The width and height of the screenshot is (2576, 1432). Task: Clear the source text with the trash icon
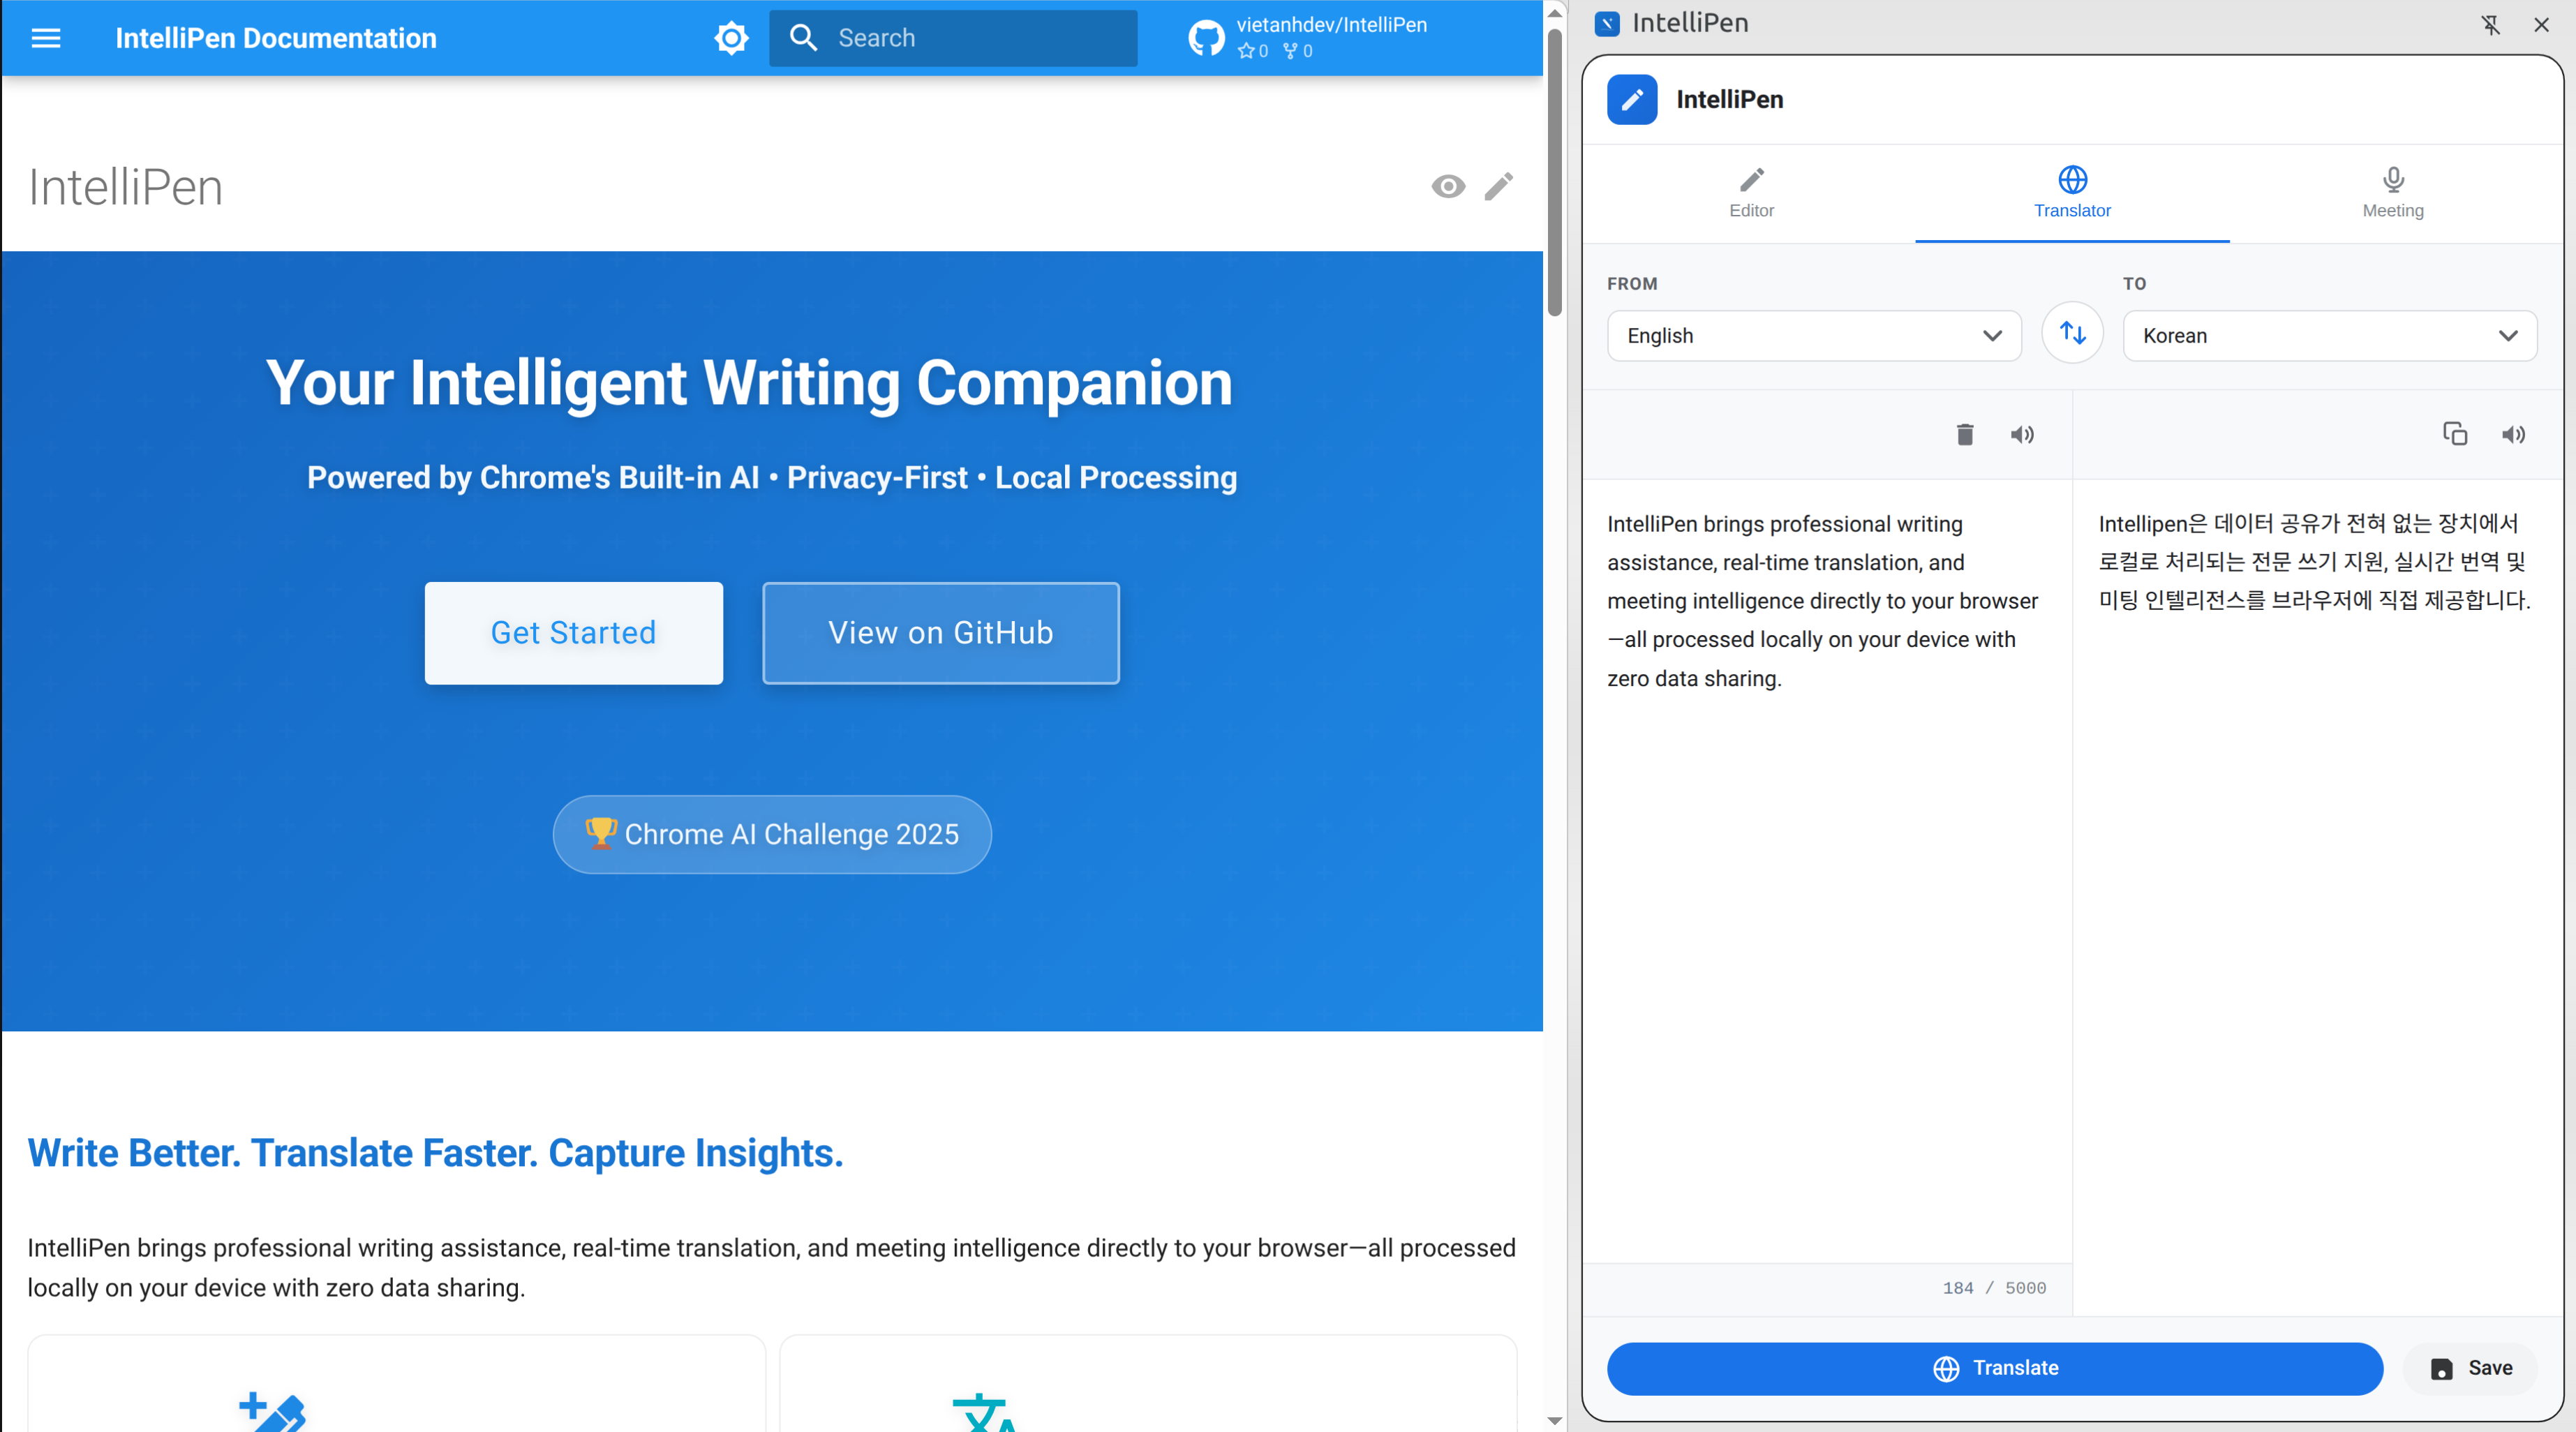pyautogui.click(x=1964, y=434)
